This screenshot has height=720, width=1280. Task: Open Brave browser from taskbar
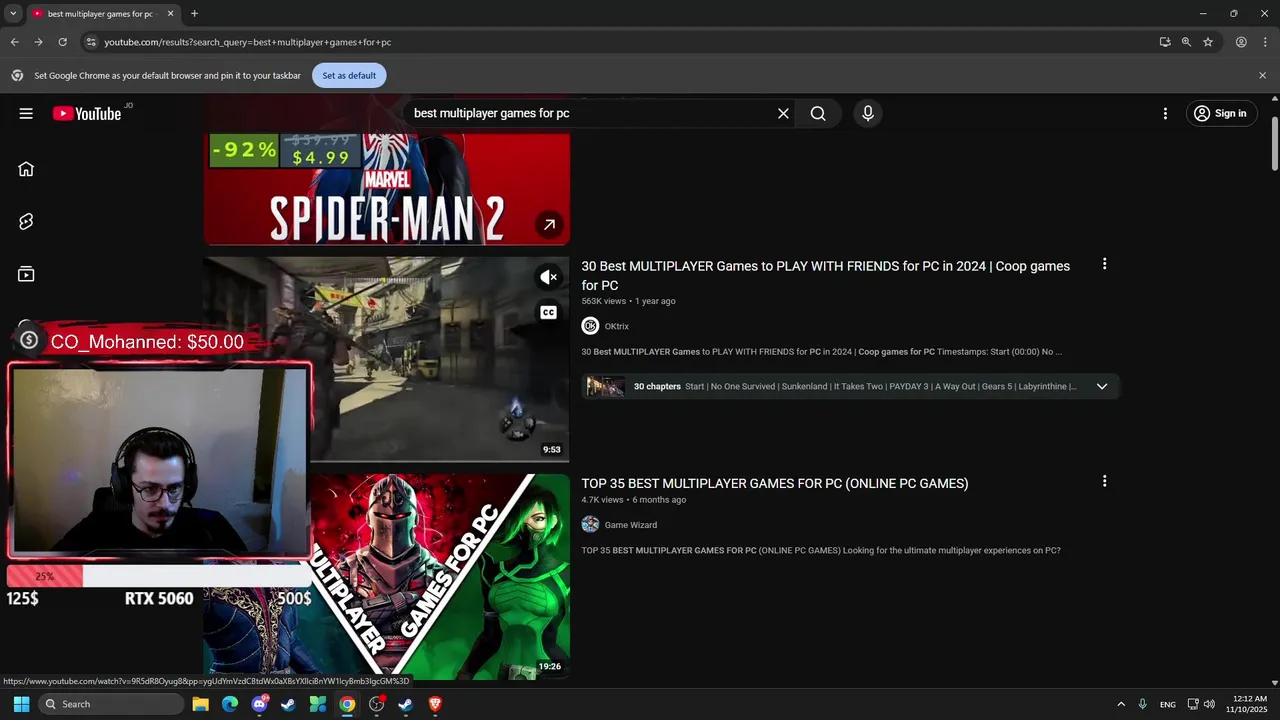(x=435, y=704)
